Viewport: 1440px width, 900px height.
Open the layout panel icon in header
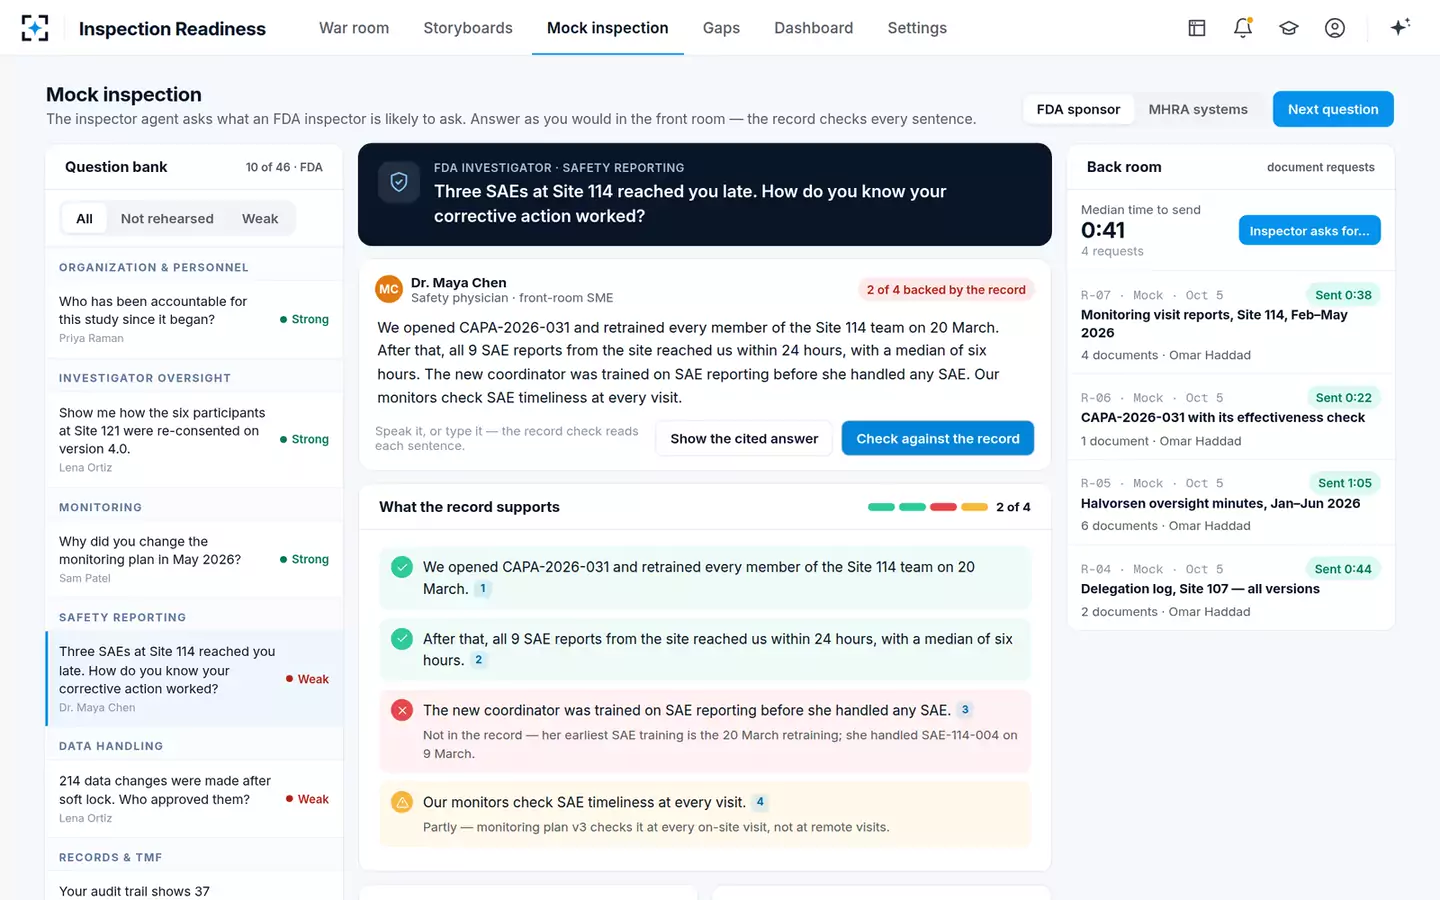click(x=1197, y=28)
